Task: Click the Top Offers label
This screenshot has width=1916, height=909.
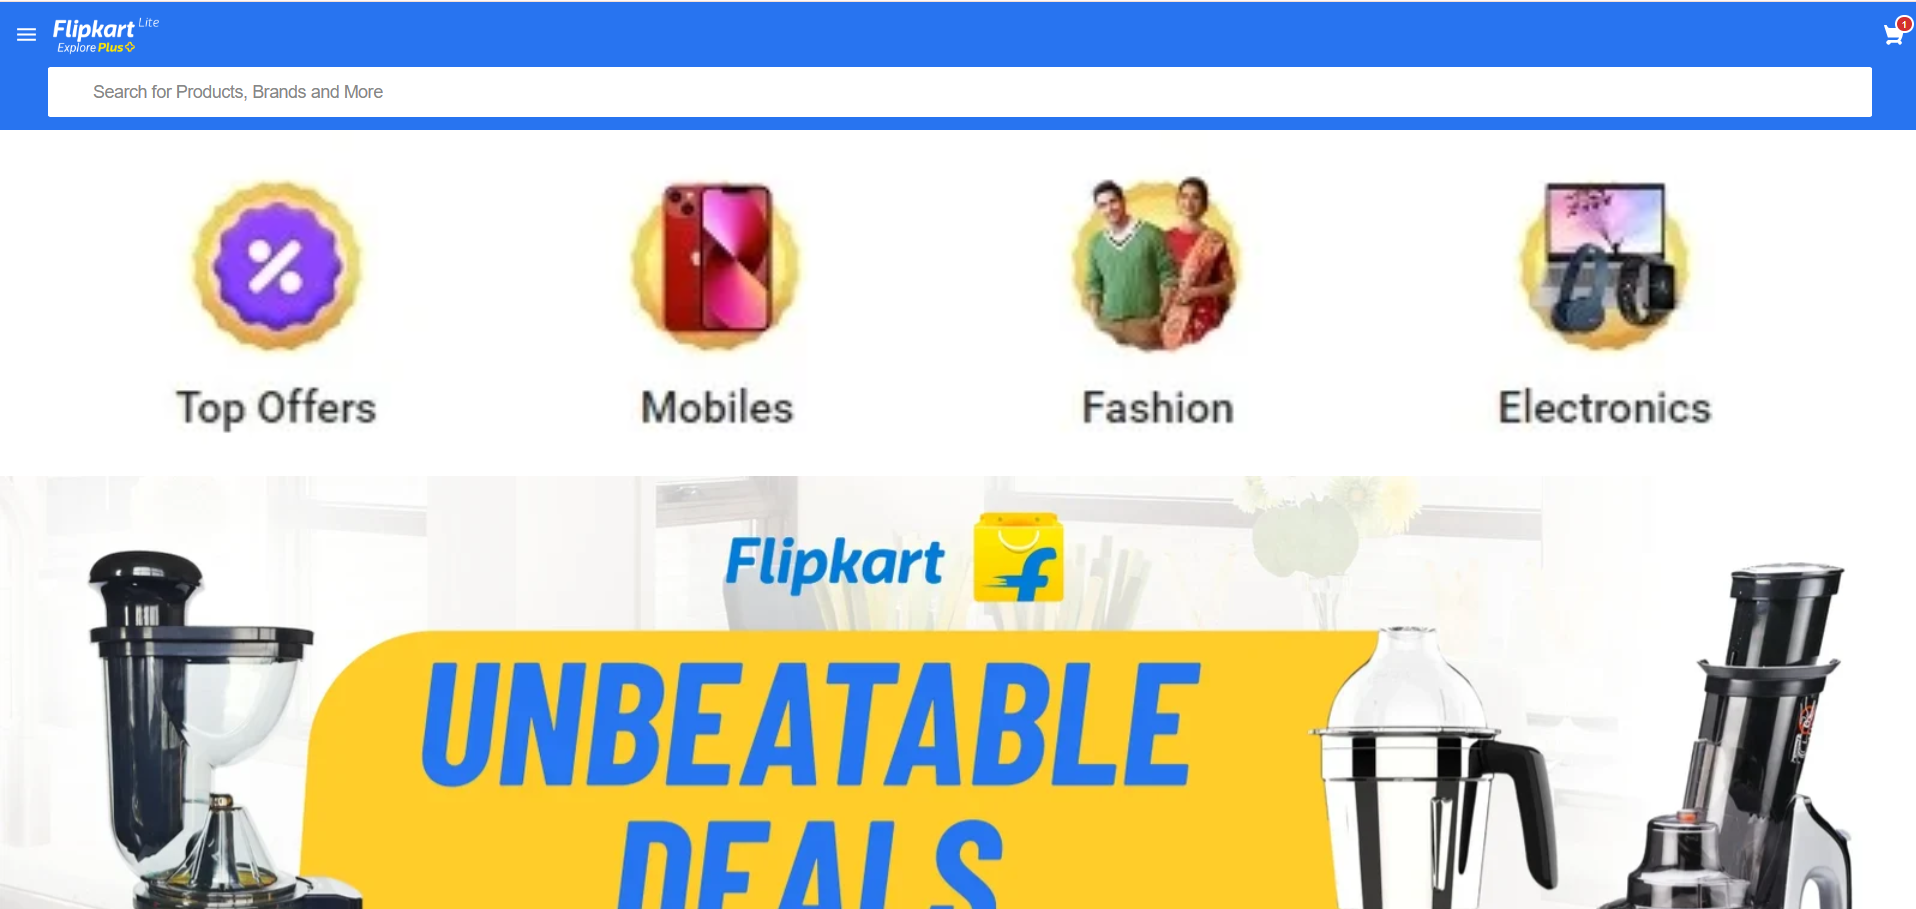Action: pos(276,408)
